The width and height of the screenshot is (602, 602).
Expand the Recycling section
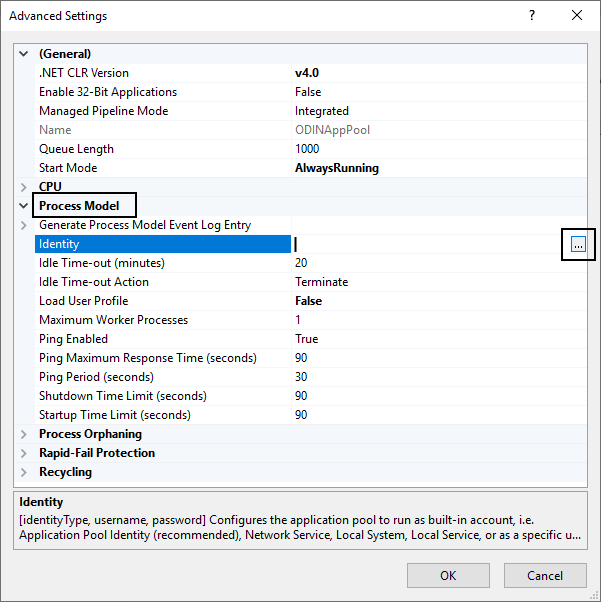pos(24,472)
